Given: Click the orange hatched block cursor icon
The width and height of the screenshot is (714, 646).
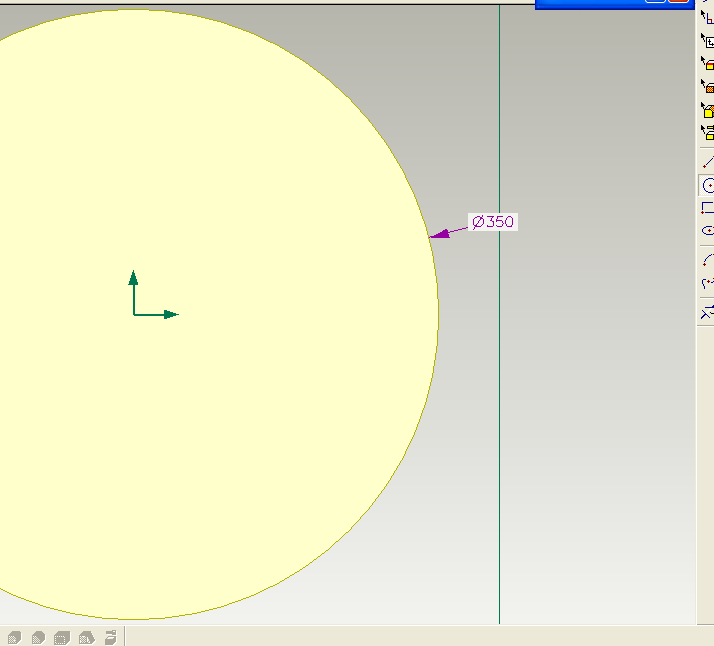Looking at the screenshot, I should [x=708, y=86].
